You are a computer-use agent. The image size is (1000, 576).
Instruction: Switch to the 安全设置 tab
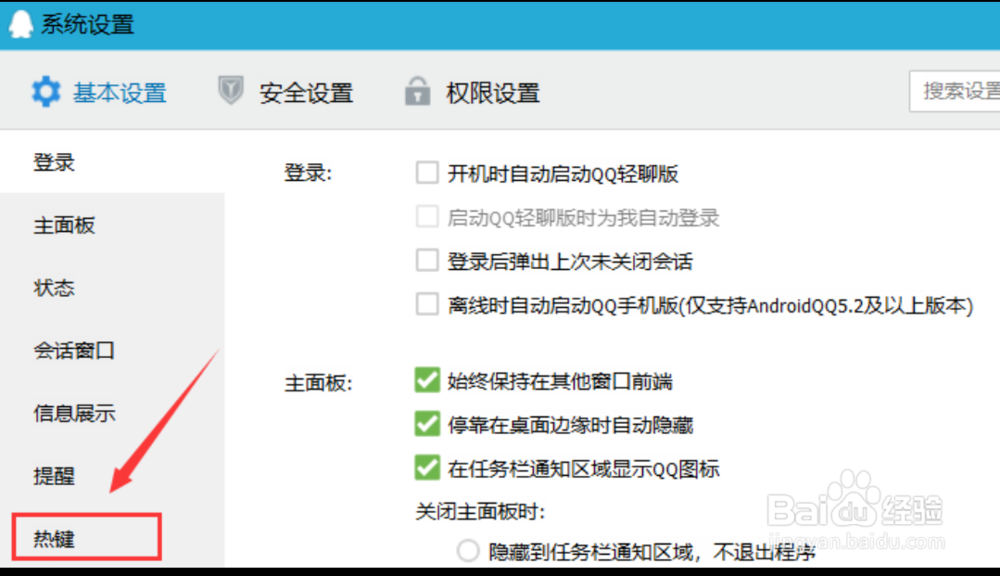(306, 93)
